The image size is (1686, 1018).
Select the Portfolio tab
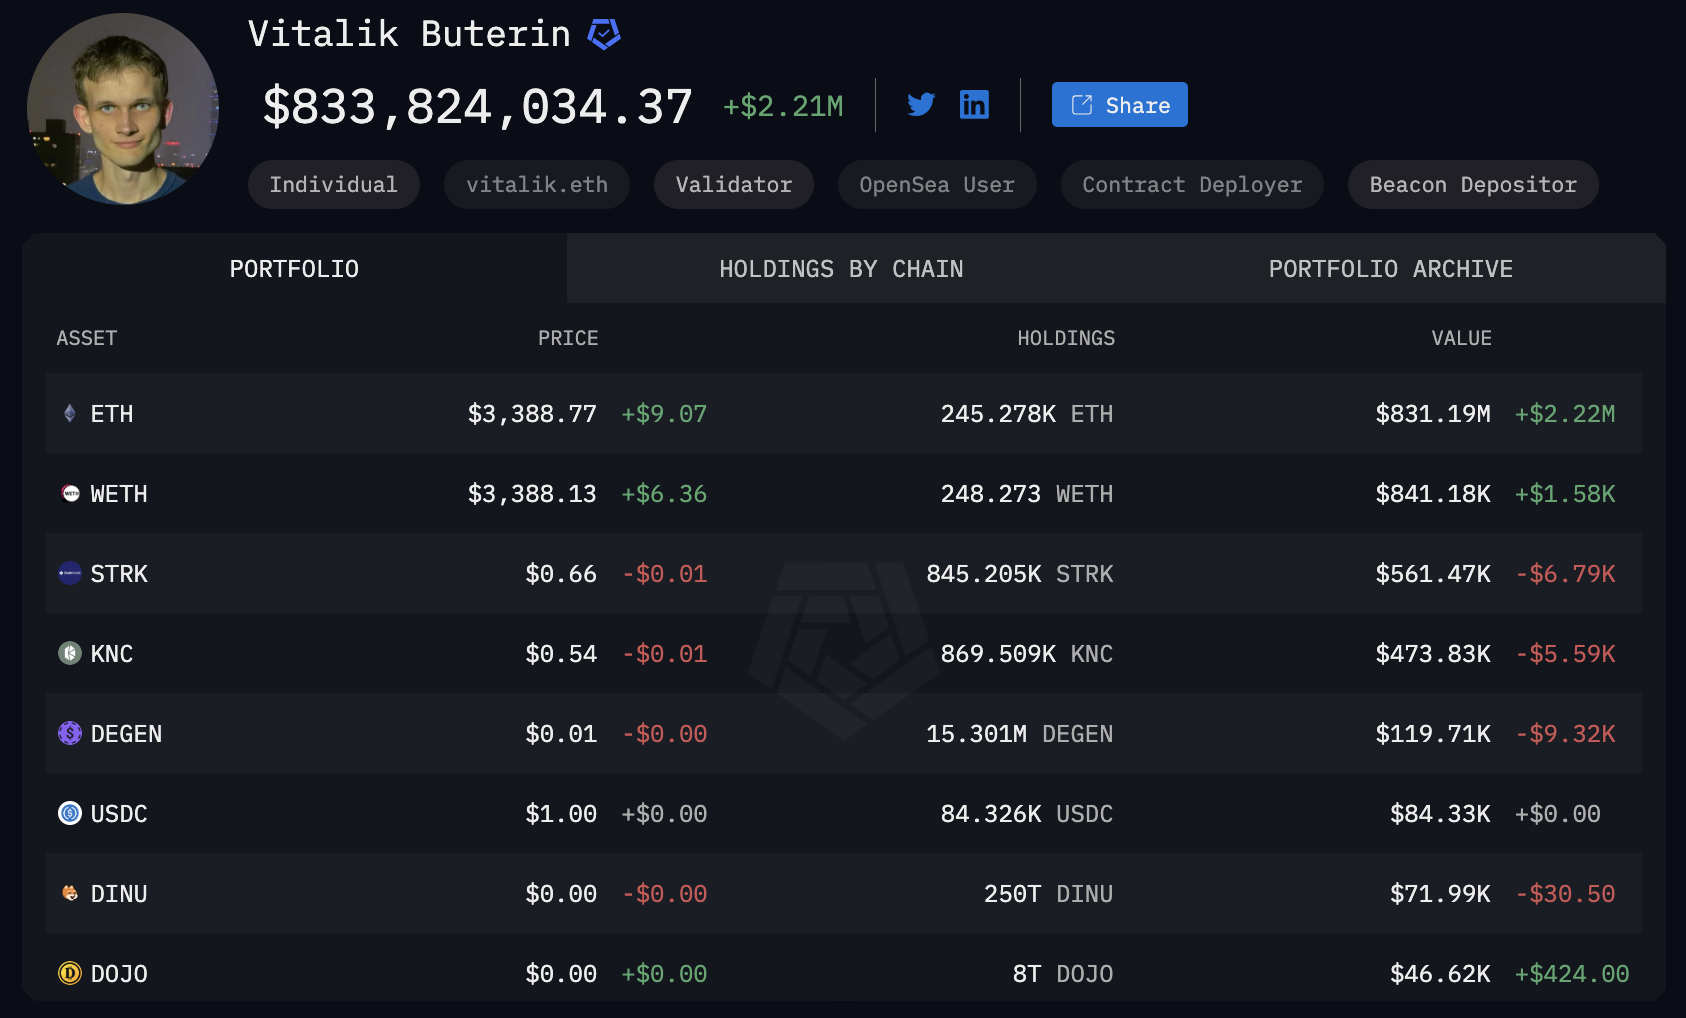coord(294,269)
